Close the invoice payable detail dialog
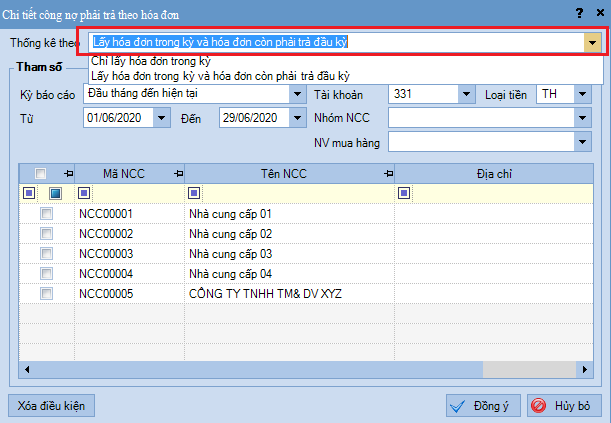The height and width of the screenshot is (423, 611). pyautogui.click(x=600, y=13)
